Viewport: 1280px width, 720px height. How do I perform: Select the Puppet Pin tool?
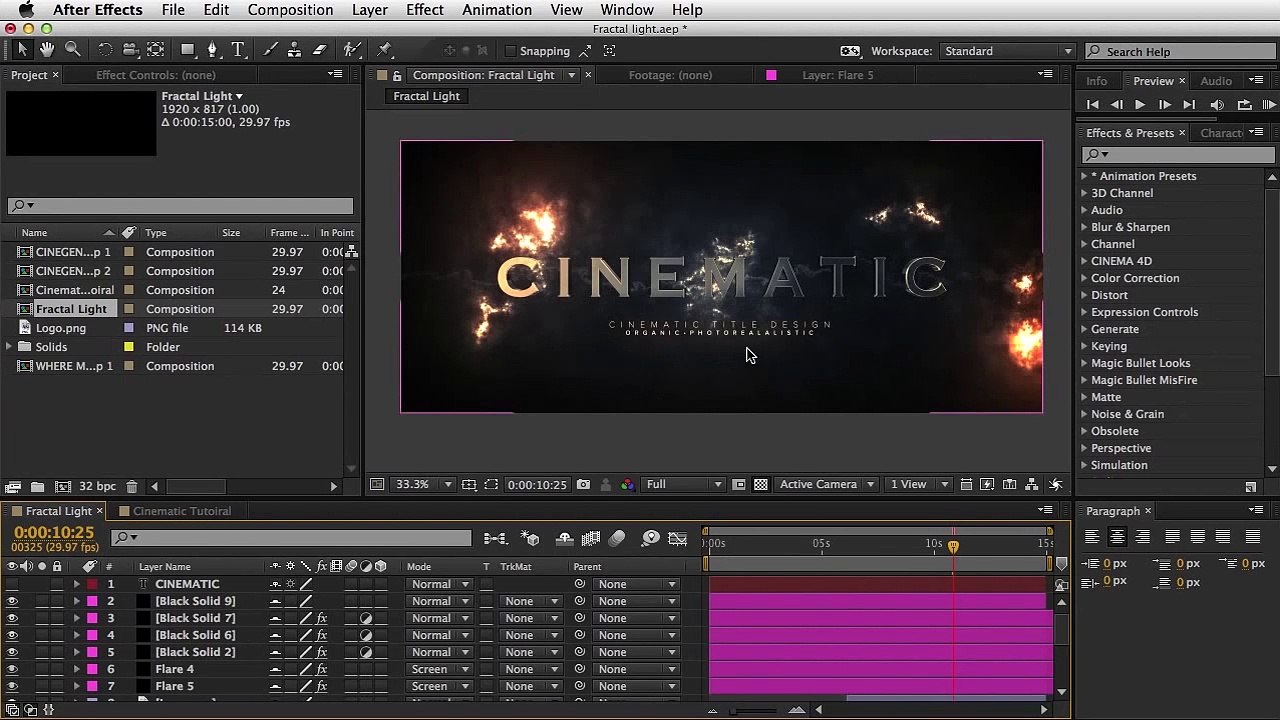385,49
